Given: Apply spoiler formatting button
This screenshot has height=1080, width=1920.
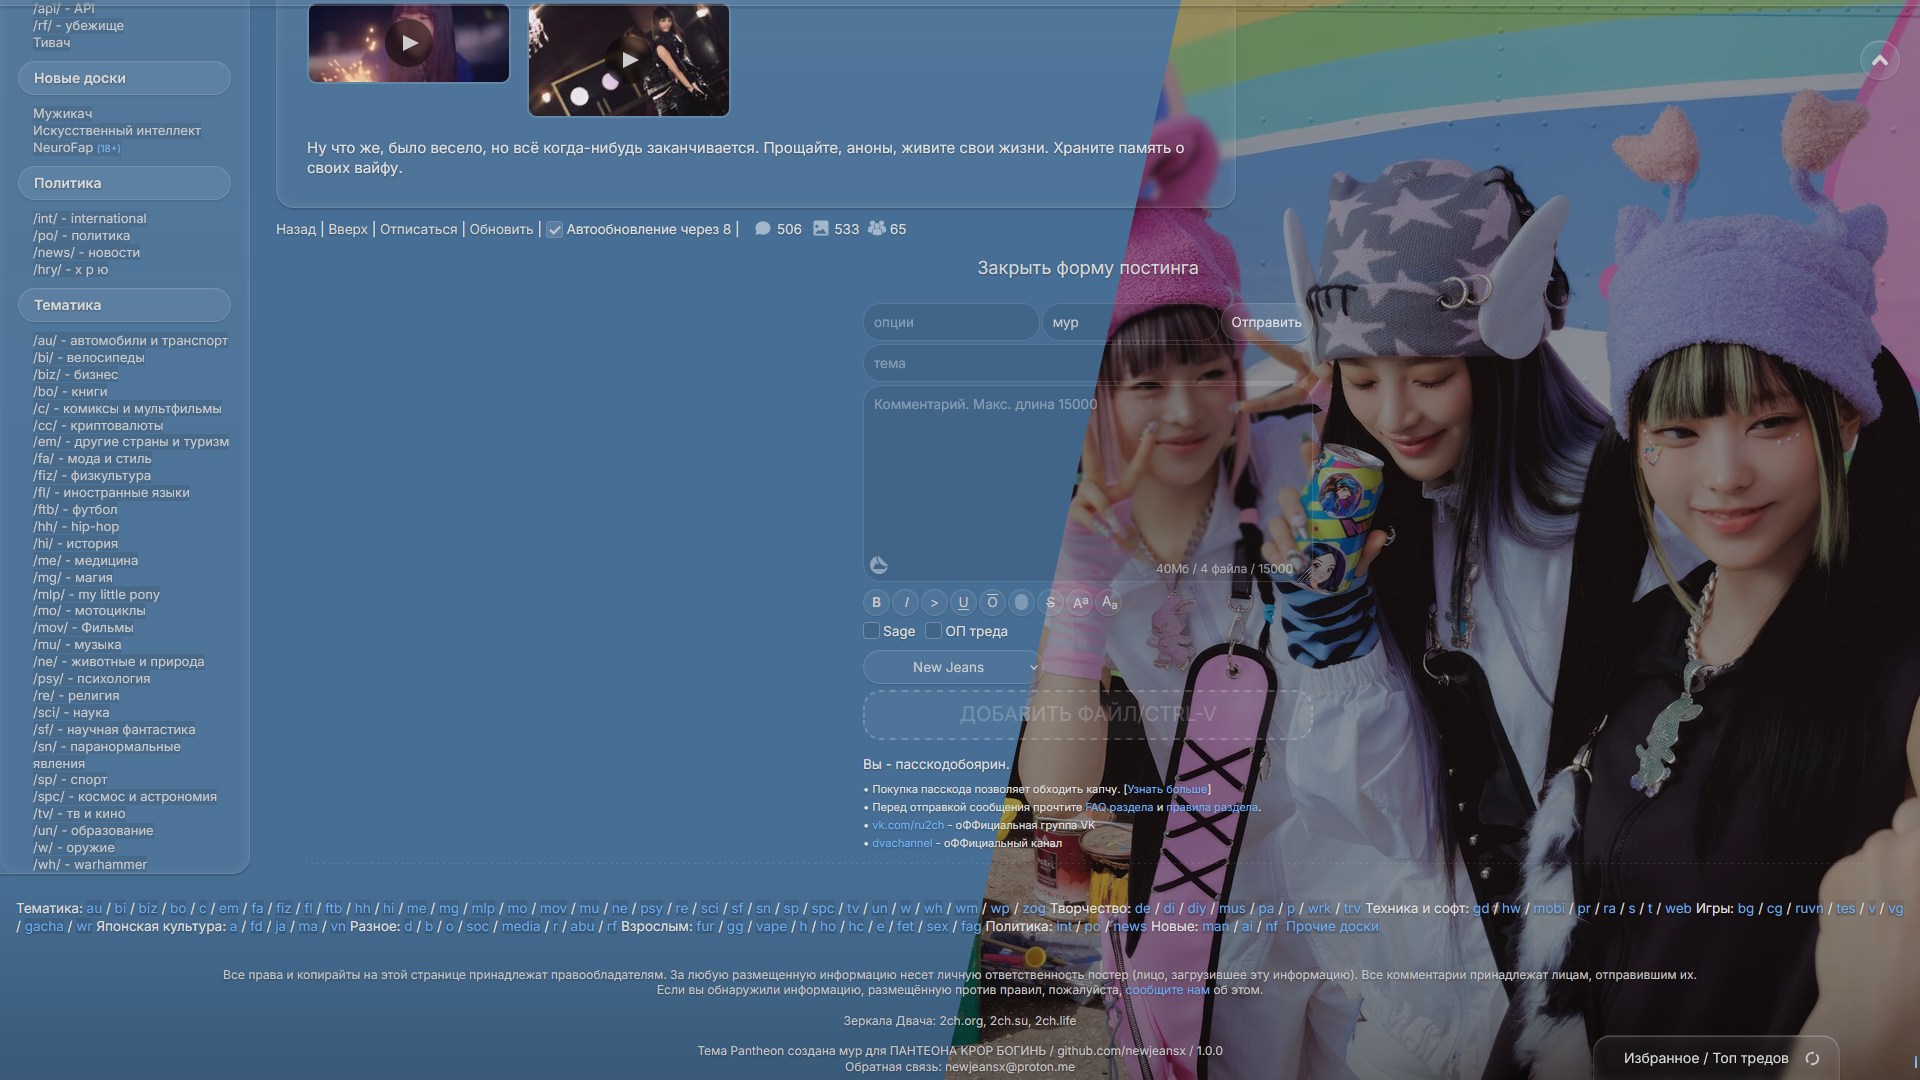Looking at the screenshot, I should click(1021, 602).
